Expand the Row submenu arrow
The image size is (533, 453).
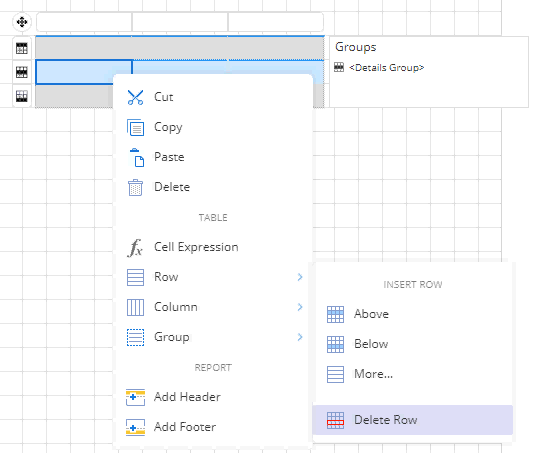coord(300,277)
